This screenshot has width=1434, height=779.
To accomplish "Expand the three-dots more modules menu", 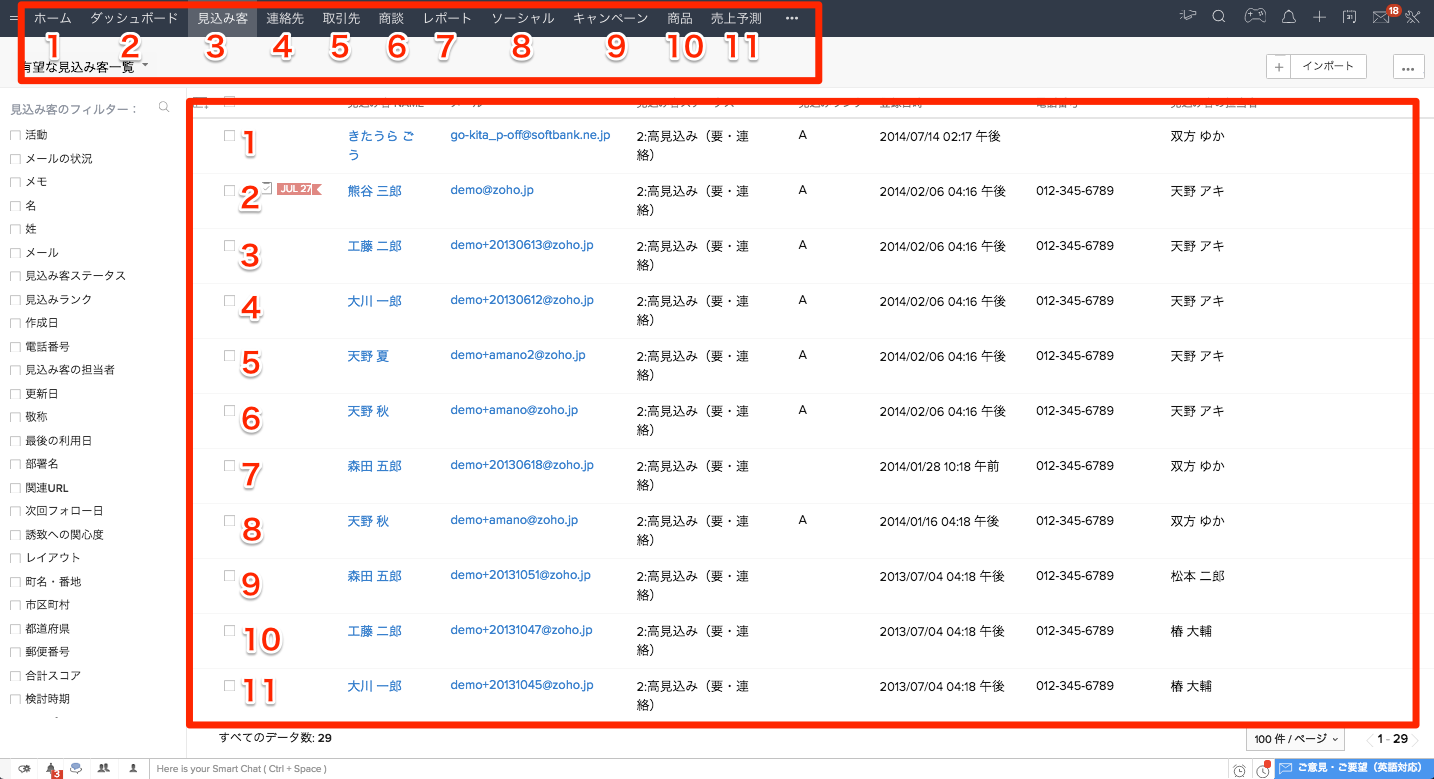I will click(x=792, y=19).
